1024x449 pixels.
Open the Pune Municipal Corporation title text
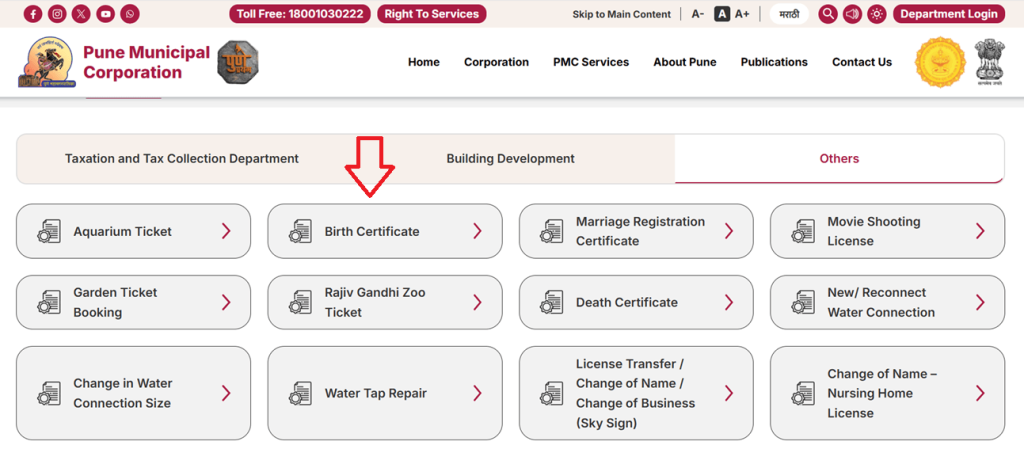146,62
